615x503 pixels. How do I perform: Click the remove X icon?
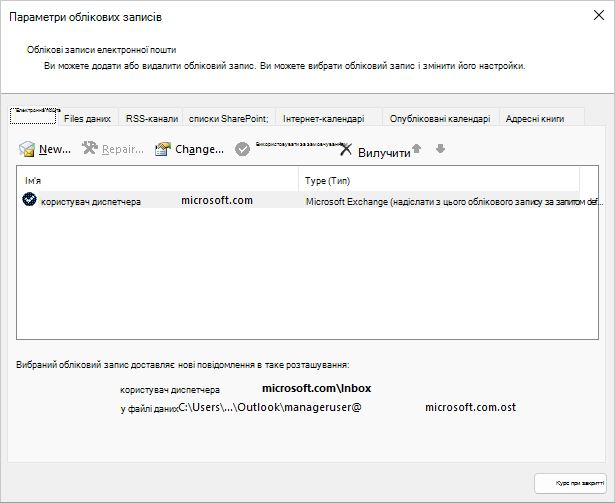(x=346, y=149)
